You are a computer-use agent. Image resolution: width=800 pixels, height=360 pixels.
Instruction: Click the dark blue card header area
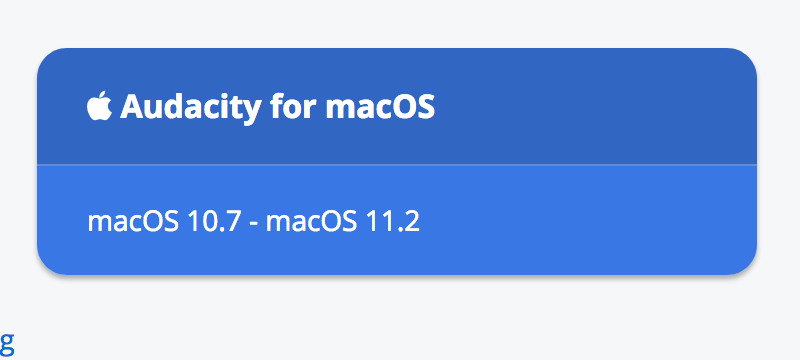[397, 106]
